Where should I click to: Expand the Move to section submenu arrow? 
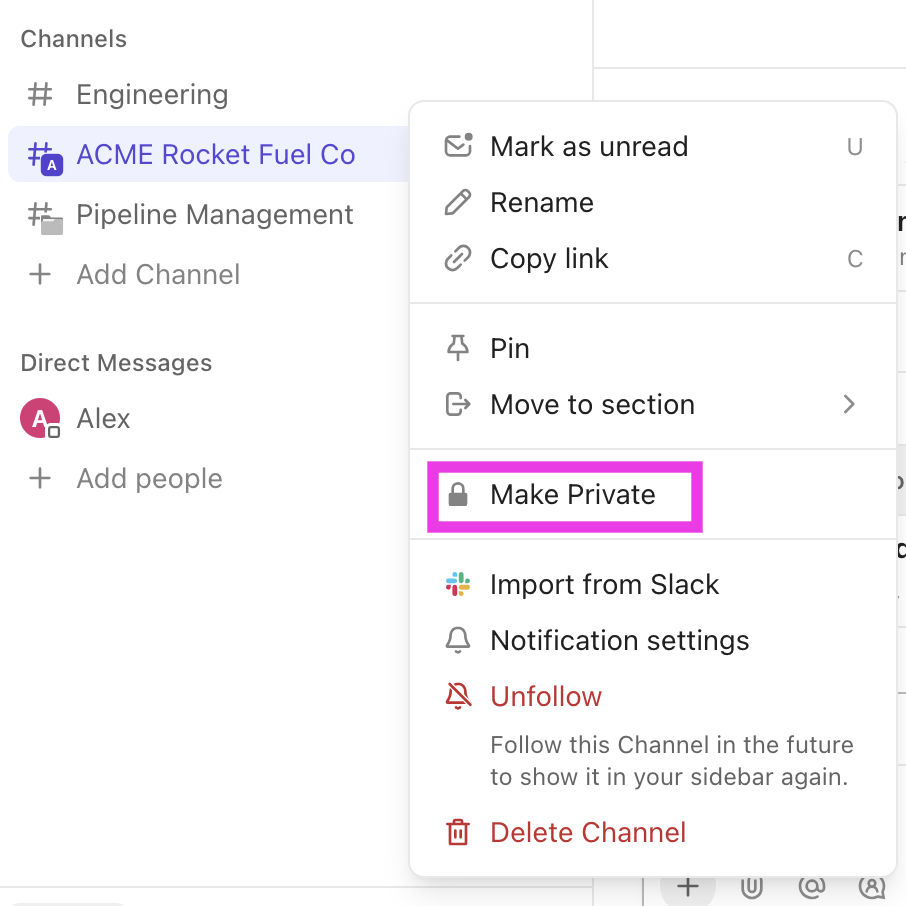(x=849, y=405)
